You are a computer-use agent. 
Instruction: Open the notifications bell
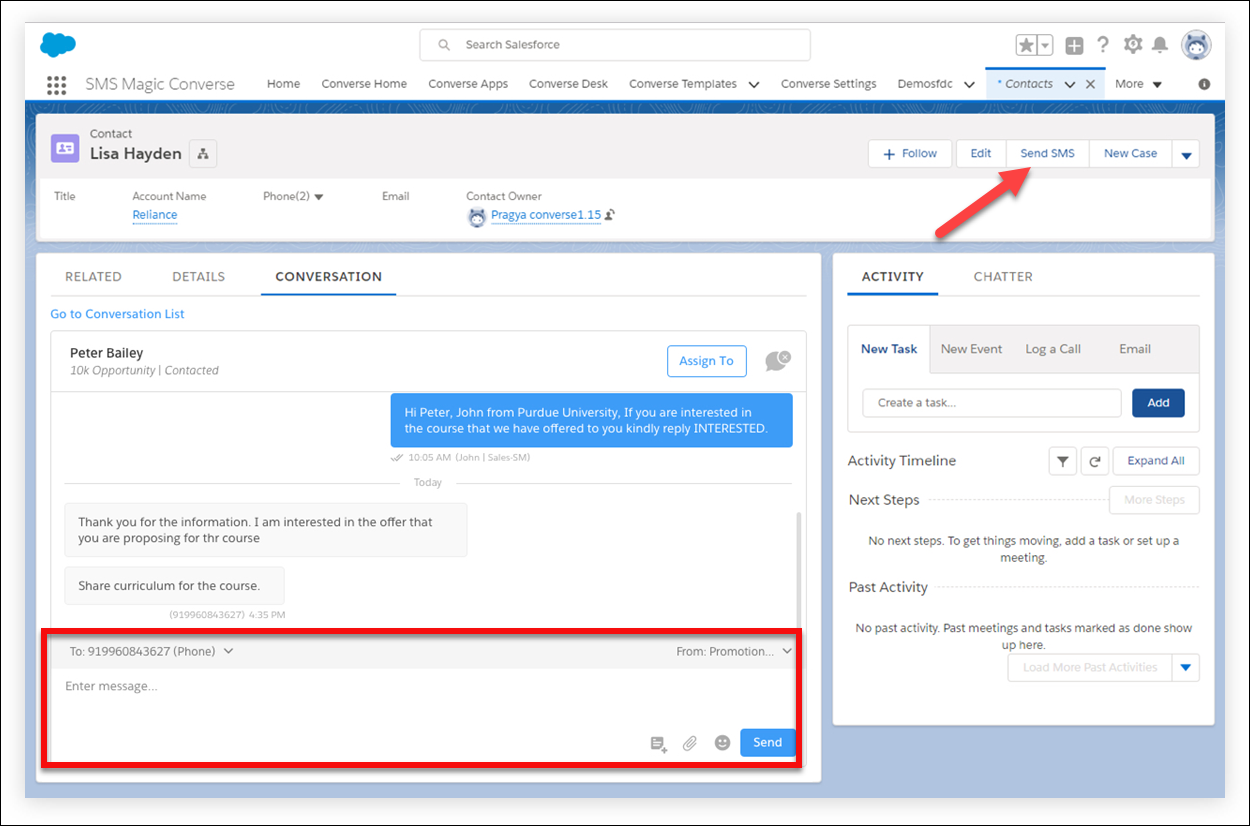[x=1160, y=45]
